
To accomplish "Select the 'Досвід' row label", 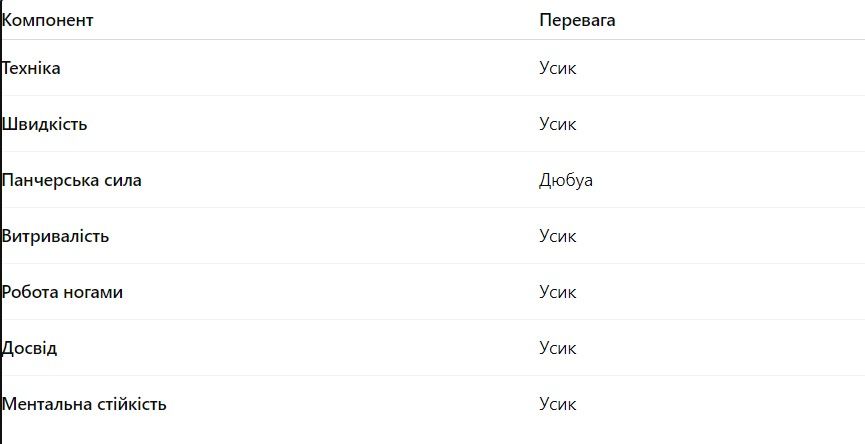I will click(30, 348).
